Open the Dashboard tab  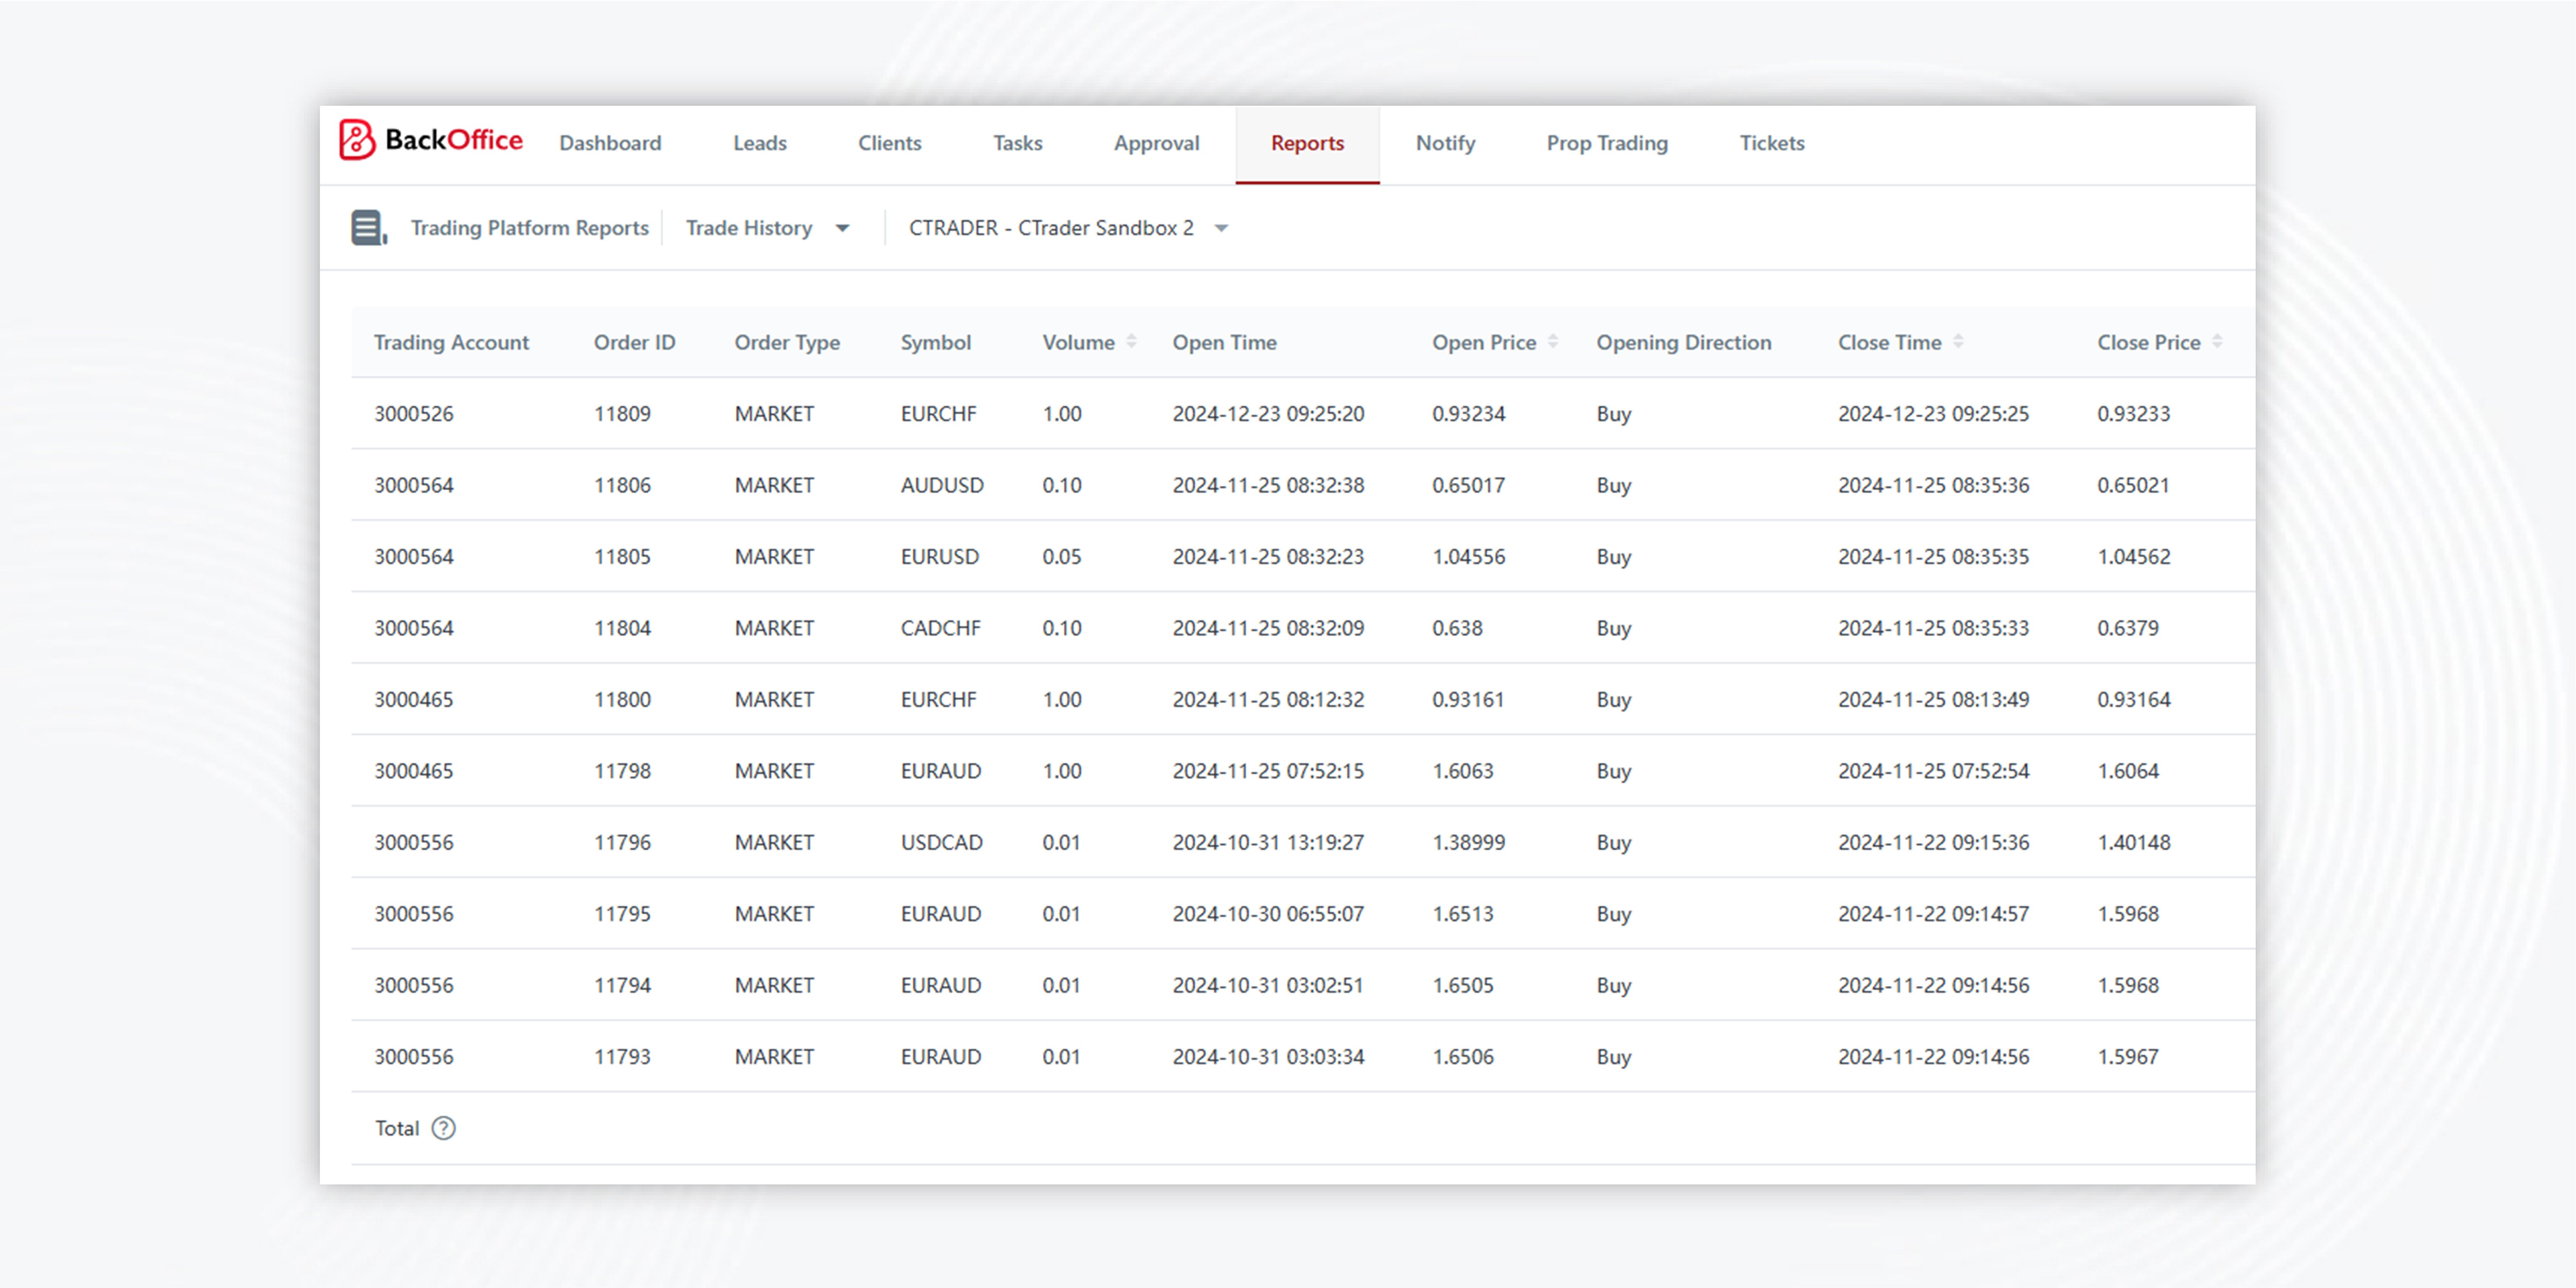(610, 143)
